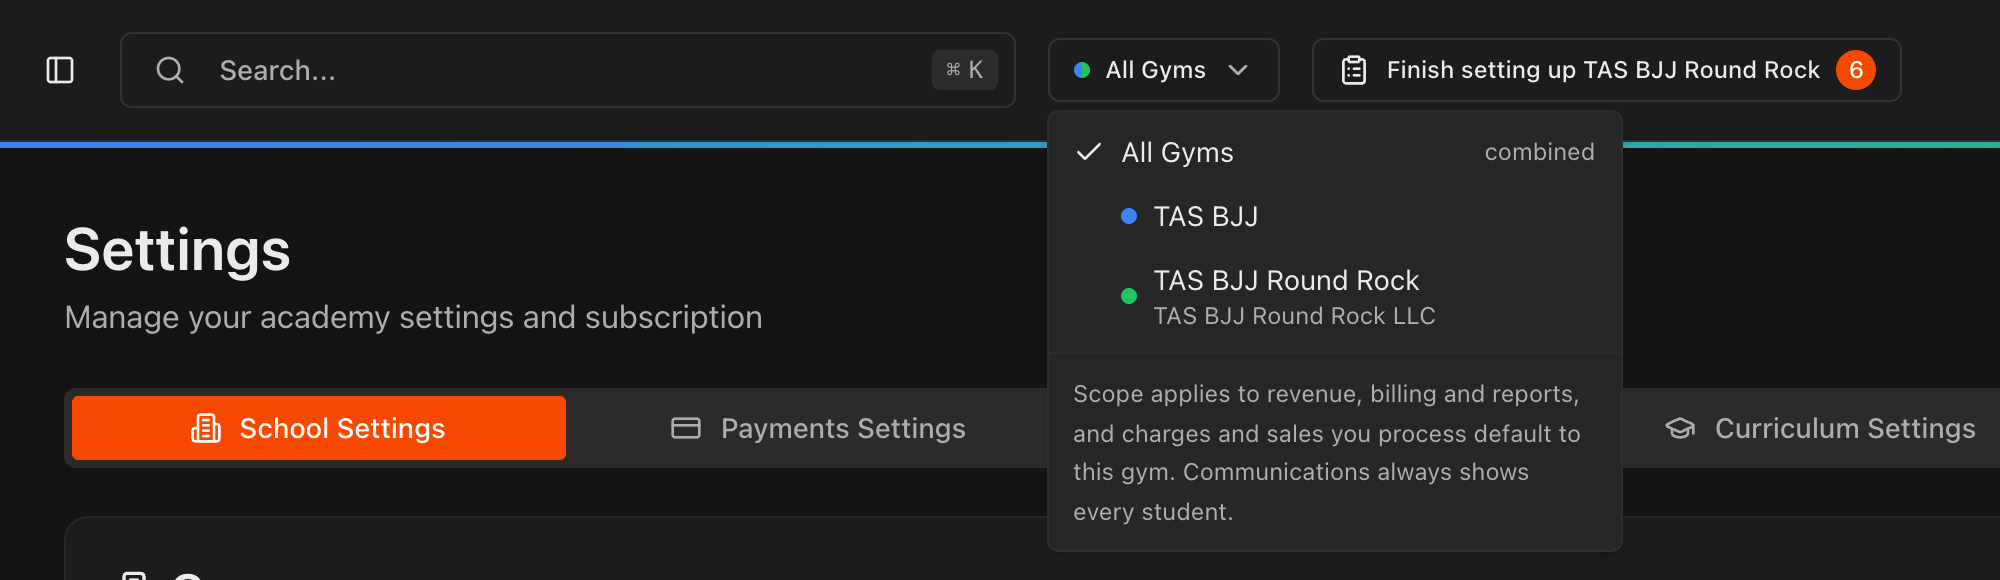Select TAS BJJ gym

tap(1335, 216)
